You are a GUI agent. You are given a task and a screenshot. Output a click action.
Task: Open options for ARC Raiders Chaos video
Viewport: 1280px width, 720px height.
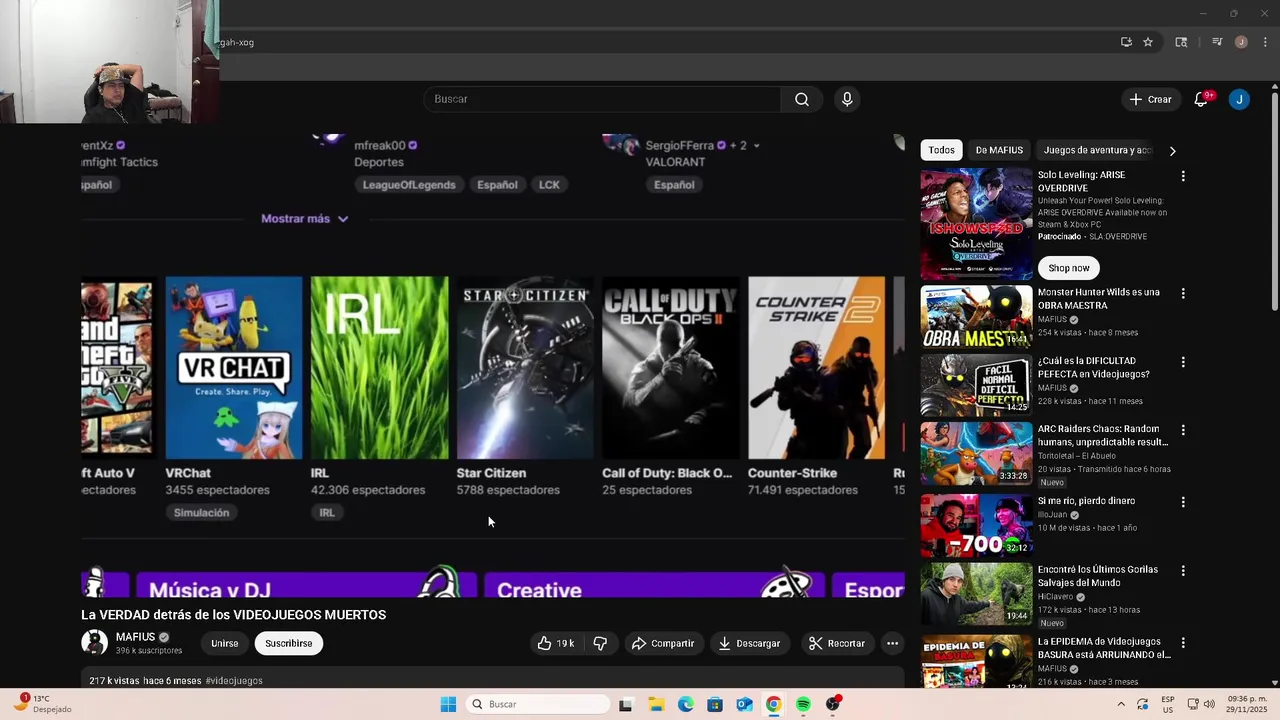1183,430
